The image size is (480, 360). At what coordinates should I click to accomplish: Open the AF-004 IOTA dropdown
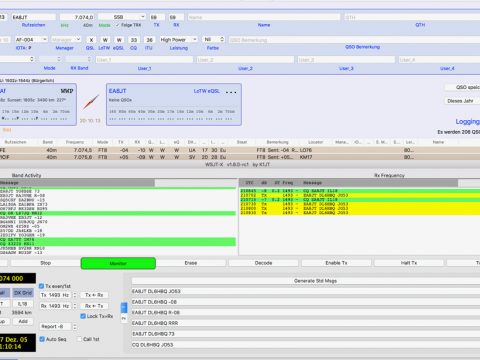(31, 39)
